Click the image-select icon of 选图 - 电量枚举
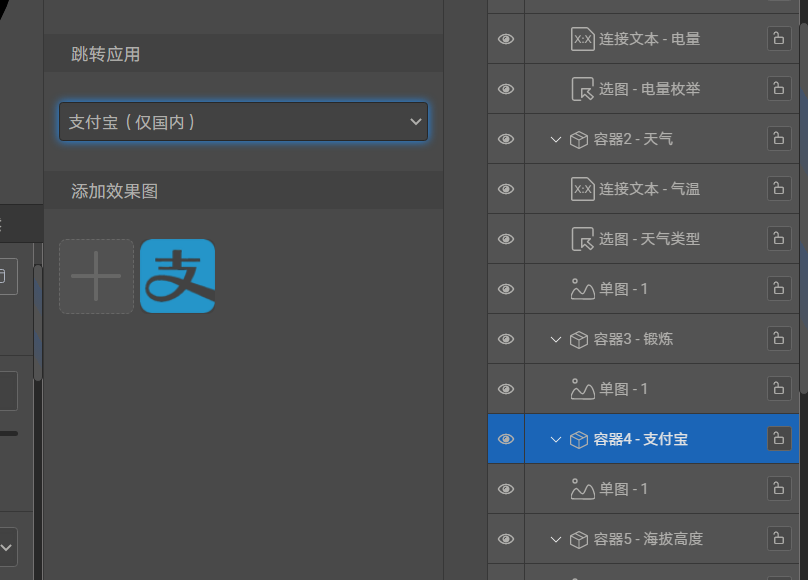 pyautogui.click(x=583, y=89)
